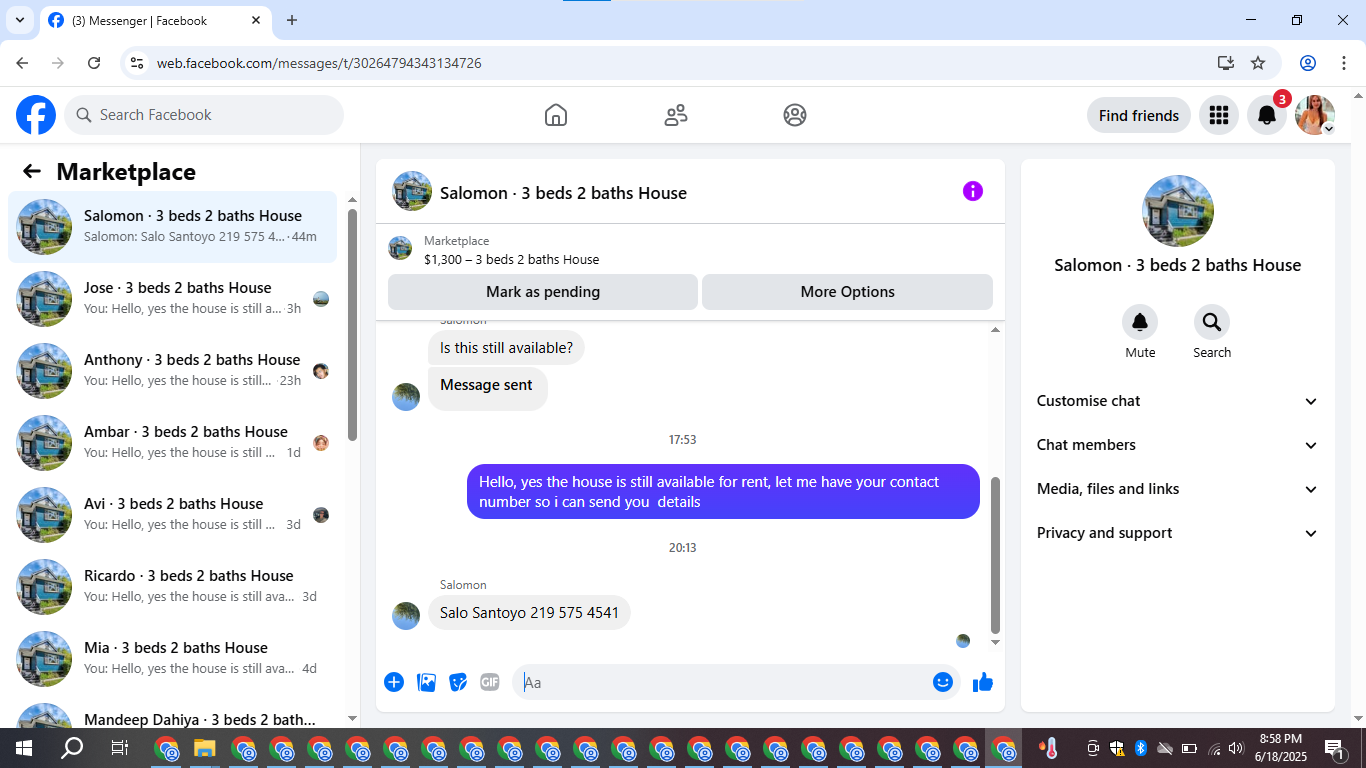Viewport: 1366px width, 768px height.
Task: Send a thumbs up like
Action: (x=983, y=682)
